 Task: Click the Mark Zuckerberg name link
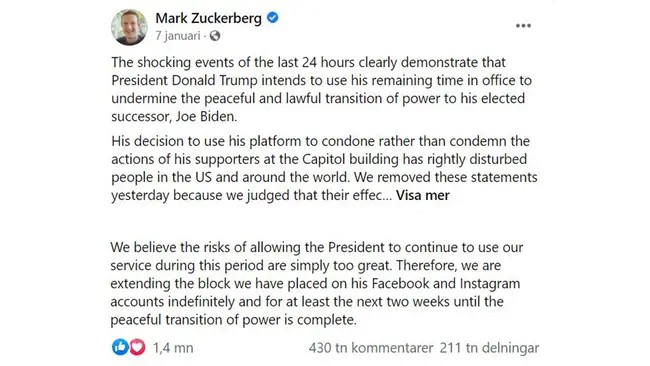point(209,18)
